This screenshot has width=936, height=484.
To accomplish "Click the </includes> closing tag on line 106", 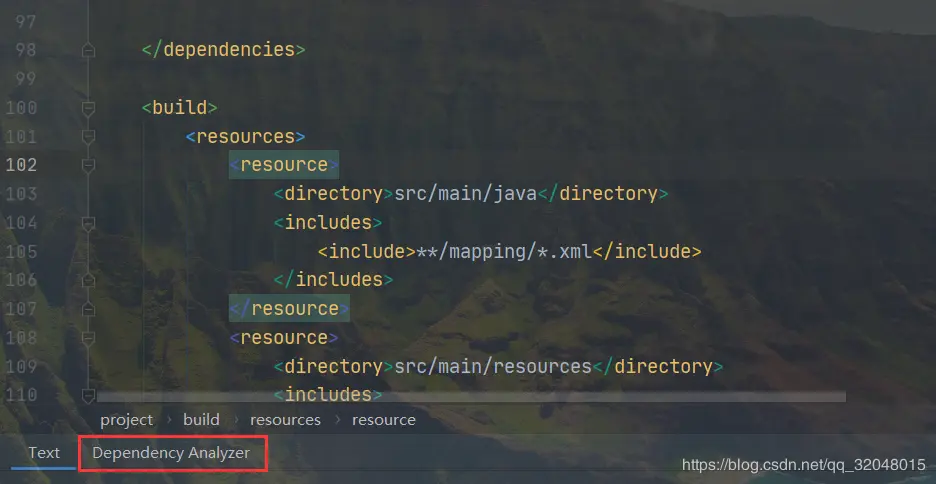I will coord(333,279).
